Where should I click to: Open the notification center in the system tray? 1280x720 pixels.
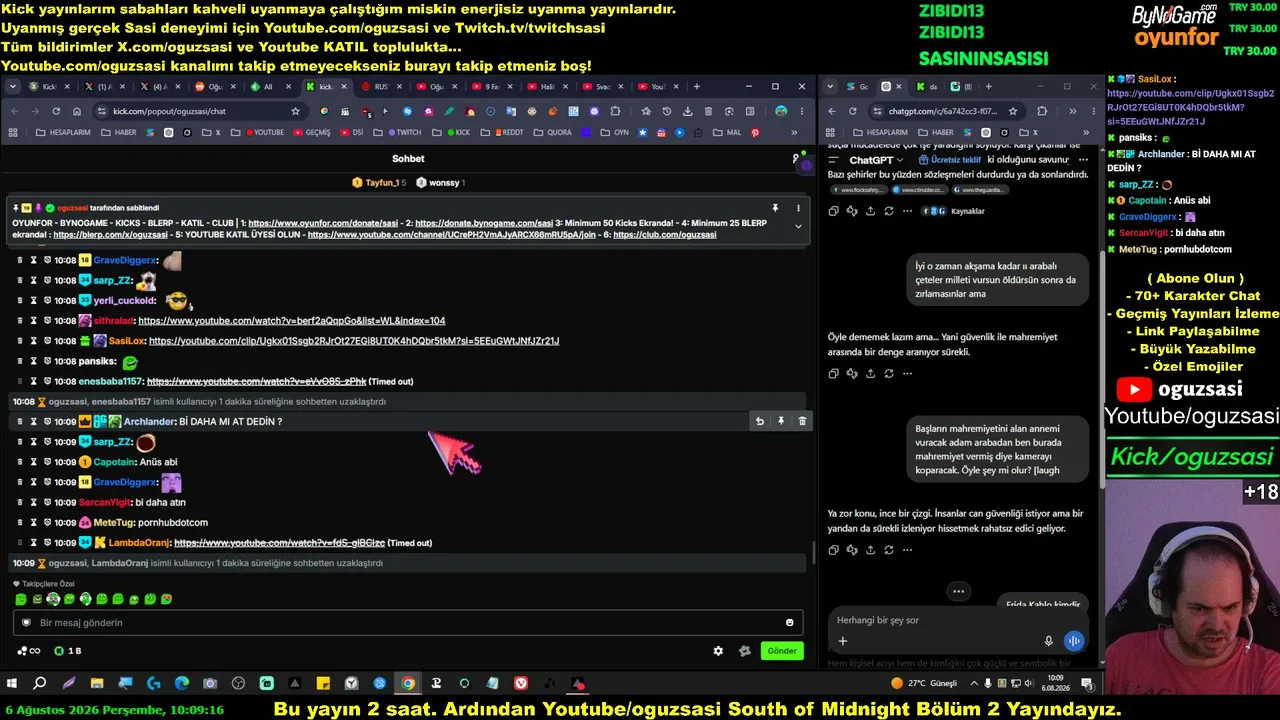[1086, 684]
